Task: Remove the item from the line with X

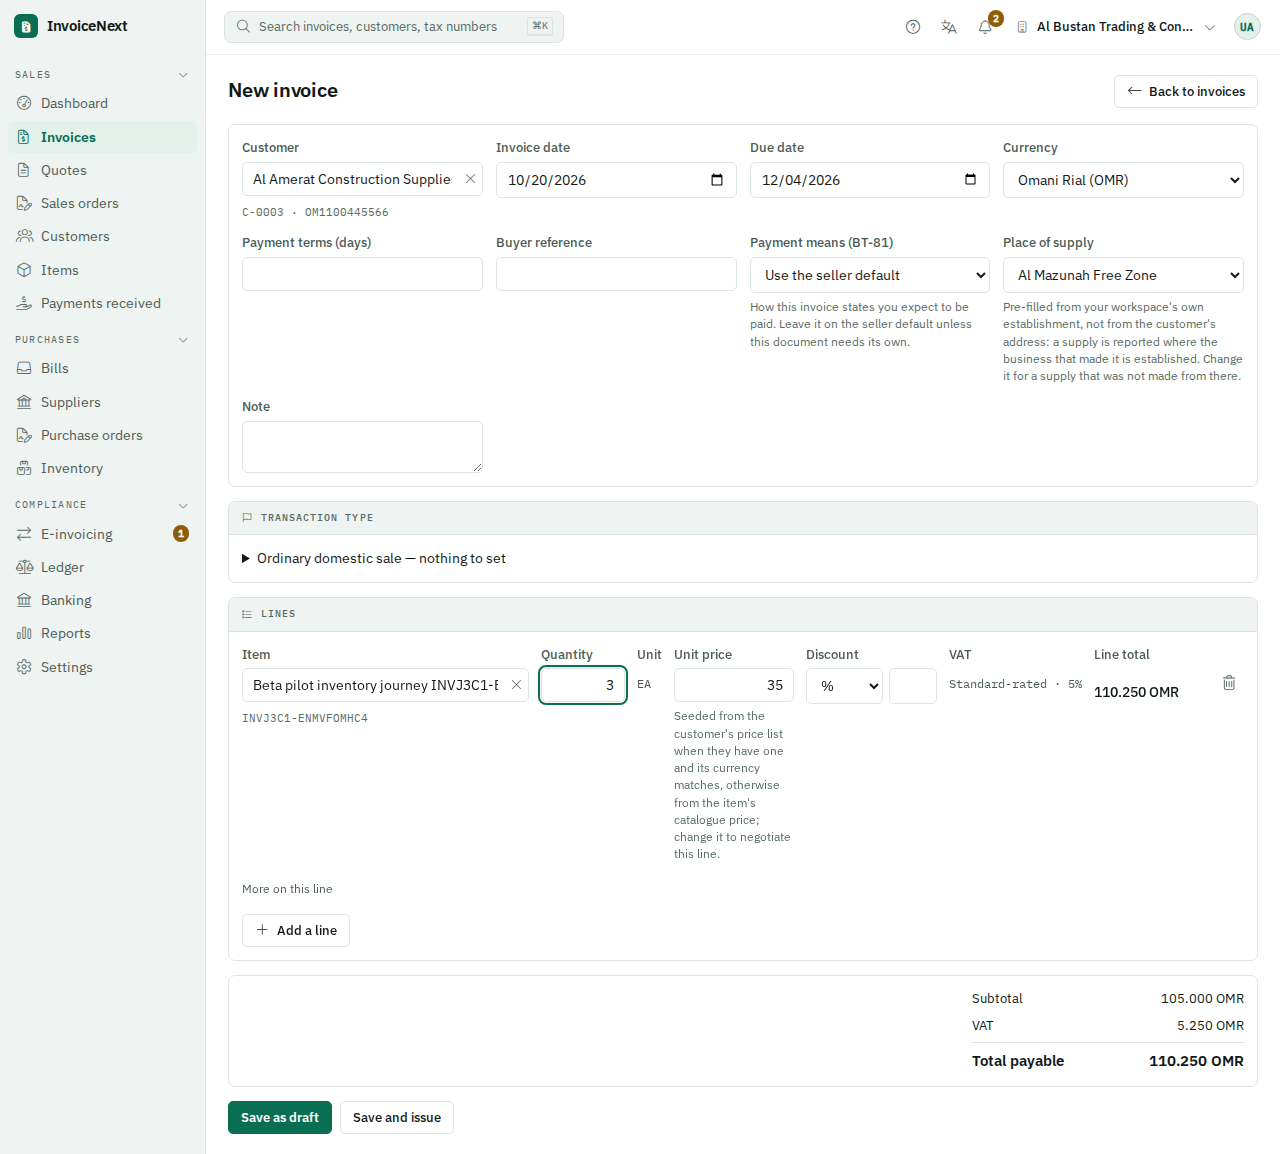Action: (x=516, y=685)
